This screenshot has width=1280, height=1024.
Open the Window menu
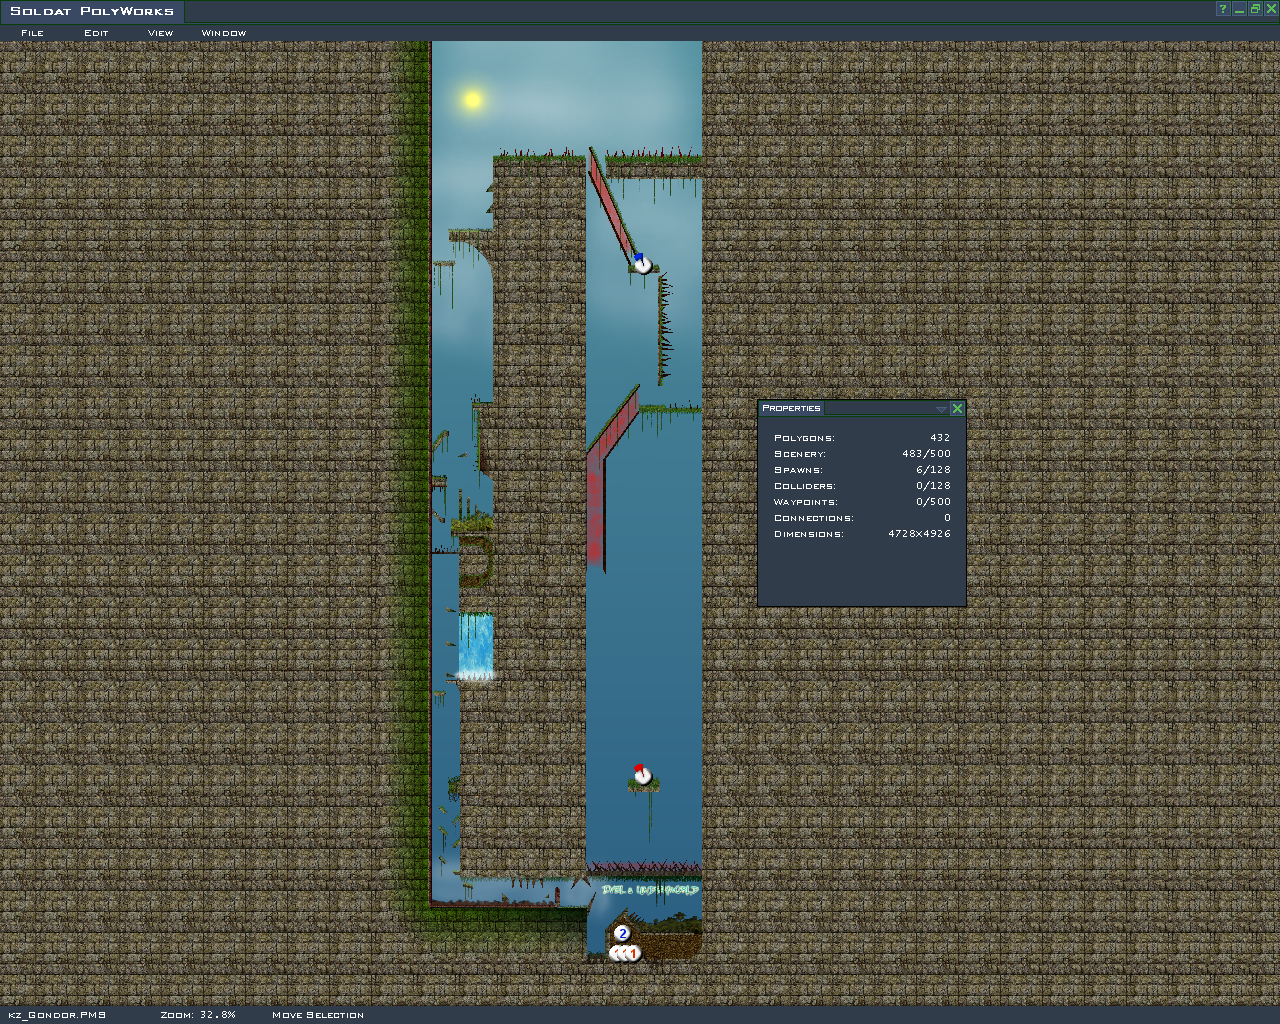coord(223,33)
